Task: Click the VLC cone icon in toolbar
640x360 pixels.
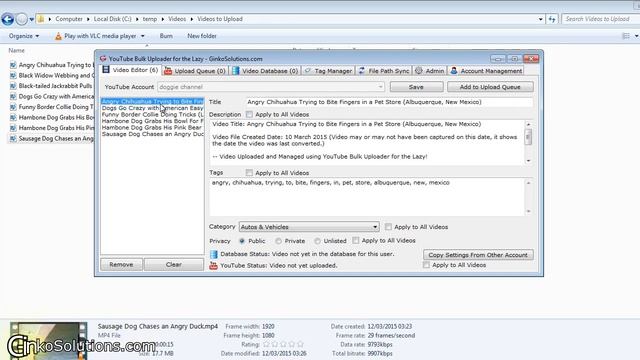Action: coord(58,36)
